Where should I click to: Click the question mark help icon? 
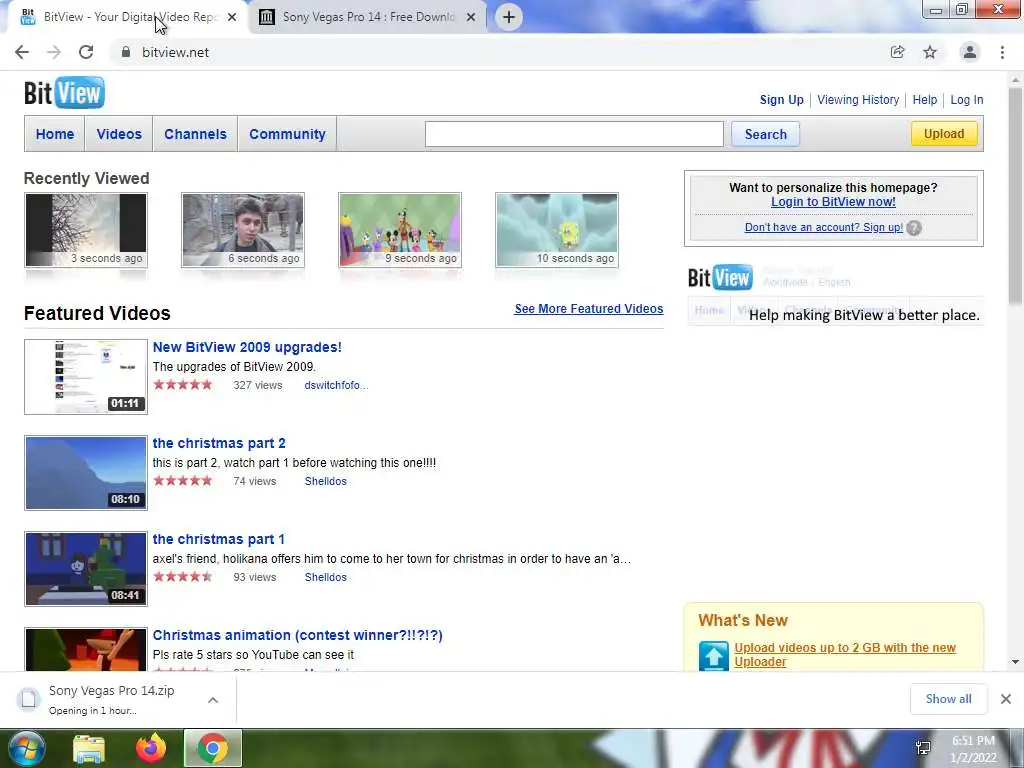coord(914,228)
